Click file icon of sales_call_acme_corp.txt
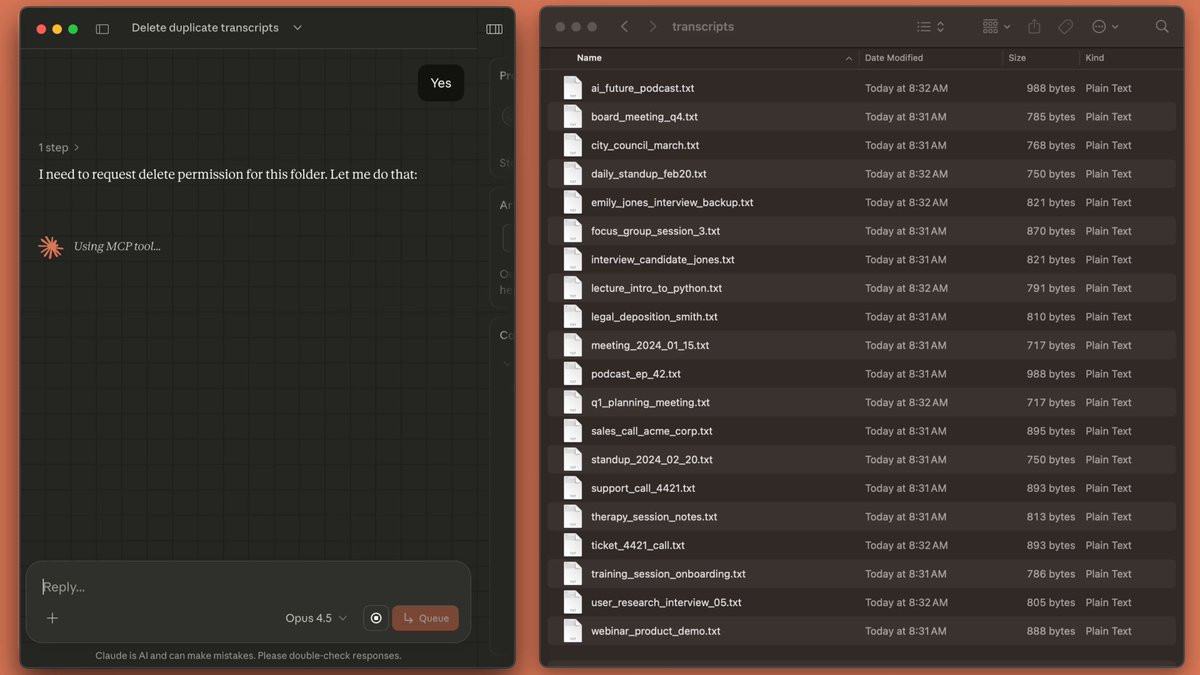 point(572,431)
